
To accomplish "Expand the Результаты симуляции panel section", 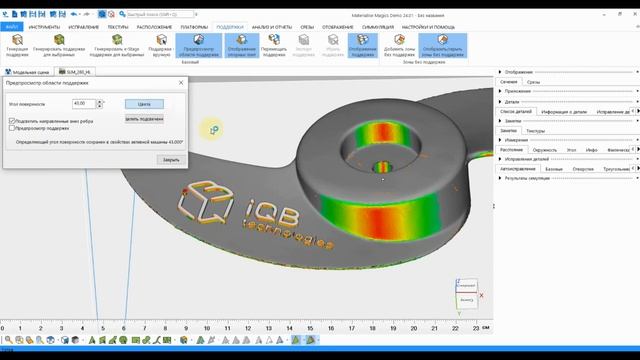I will pos(500,178).
